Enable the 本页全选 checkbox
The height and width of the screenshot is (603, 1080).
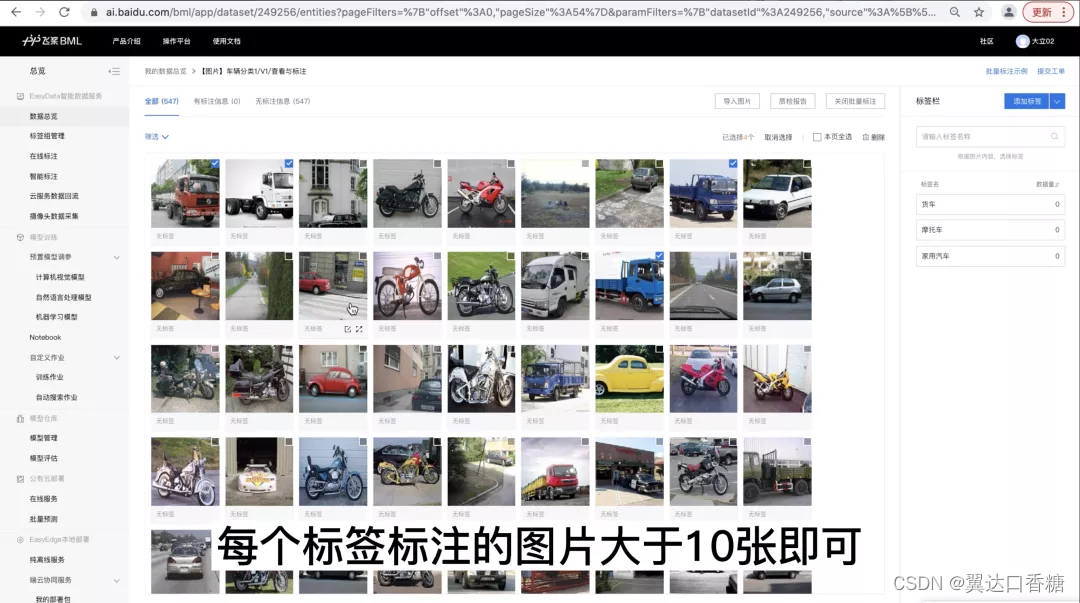pyautogui.click(x=816, y=137)
